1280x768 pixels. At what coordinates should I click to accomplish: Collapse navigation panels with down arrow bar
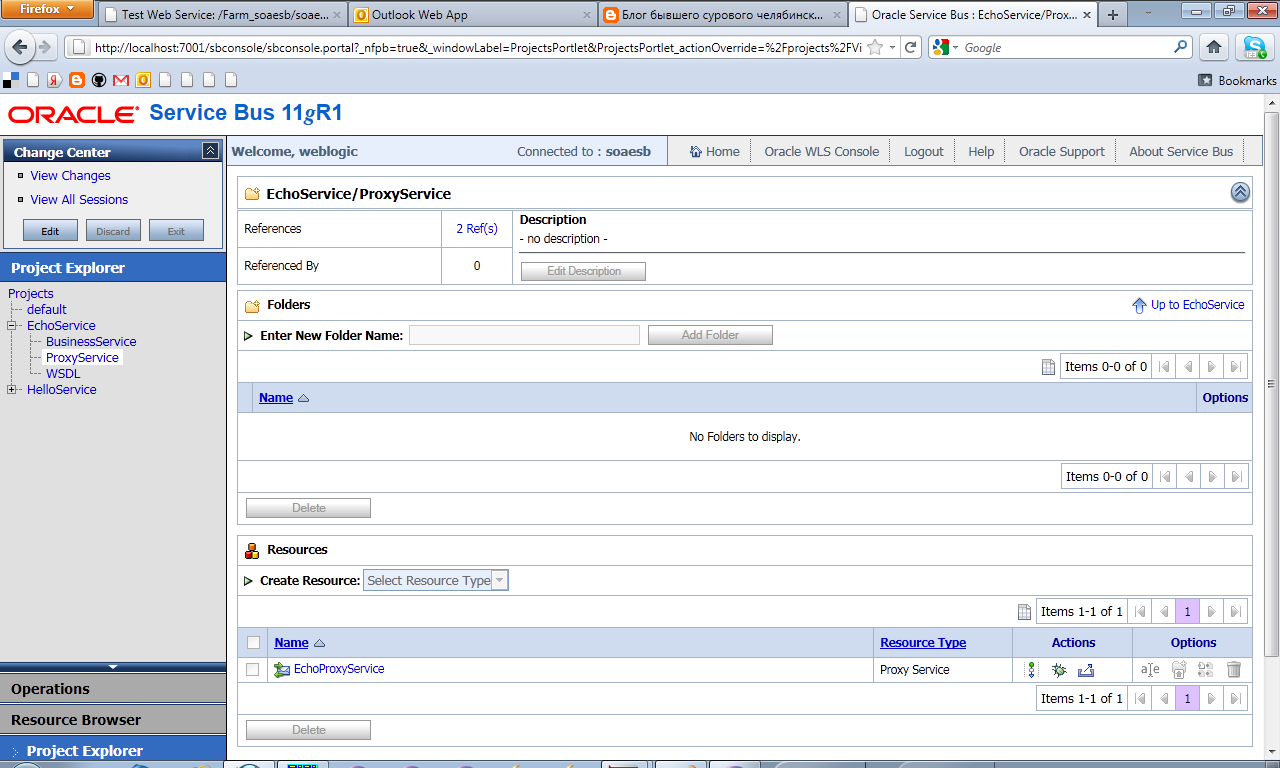coord(113,666)
